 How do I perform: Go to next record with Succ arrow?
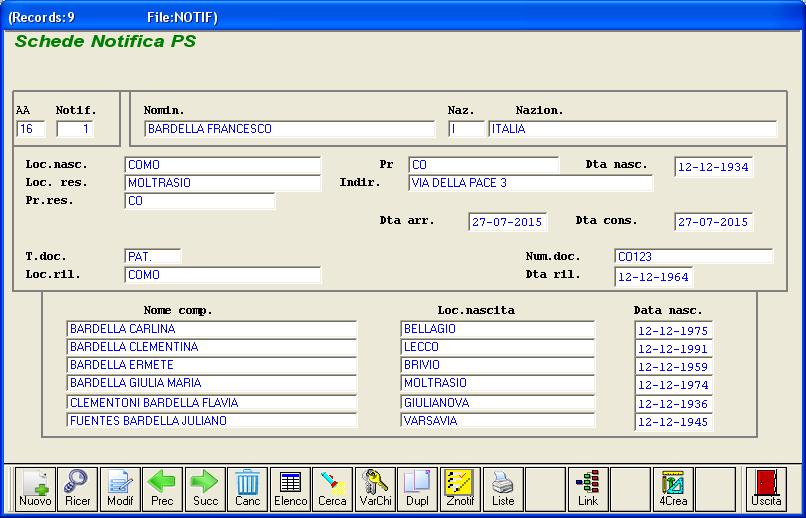[x=205, y=489]
